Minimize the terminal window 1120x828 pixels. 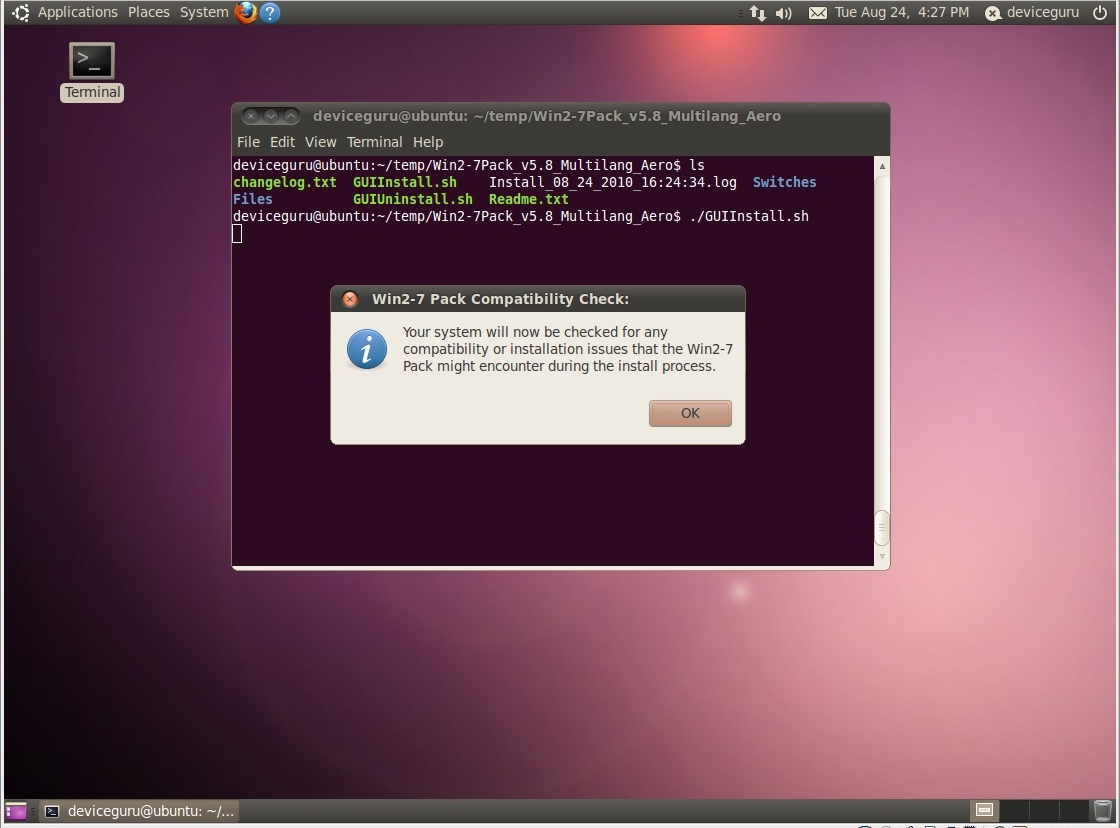coord(271,116)
